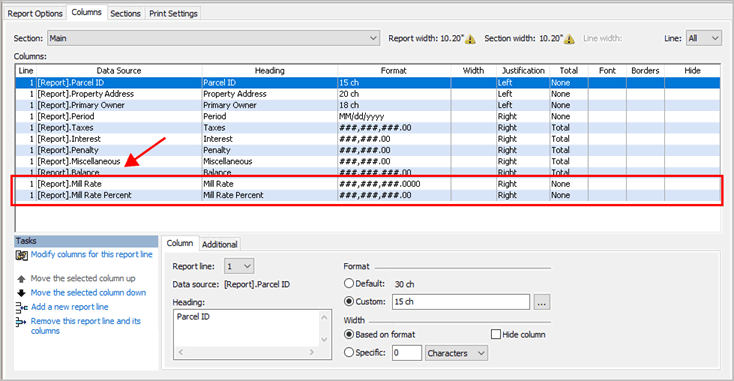Screen dimensions: 734x381
Task: Click Move the selected column up
Action: [83, 278]
